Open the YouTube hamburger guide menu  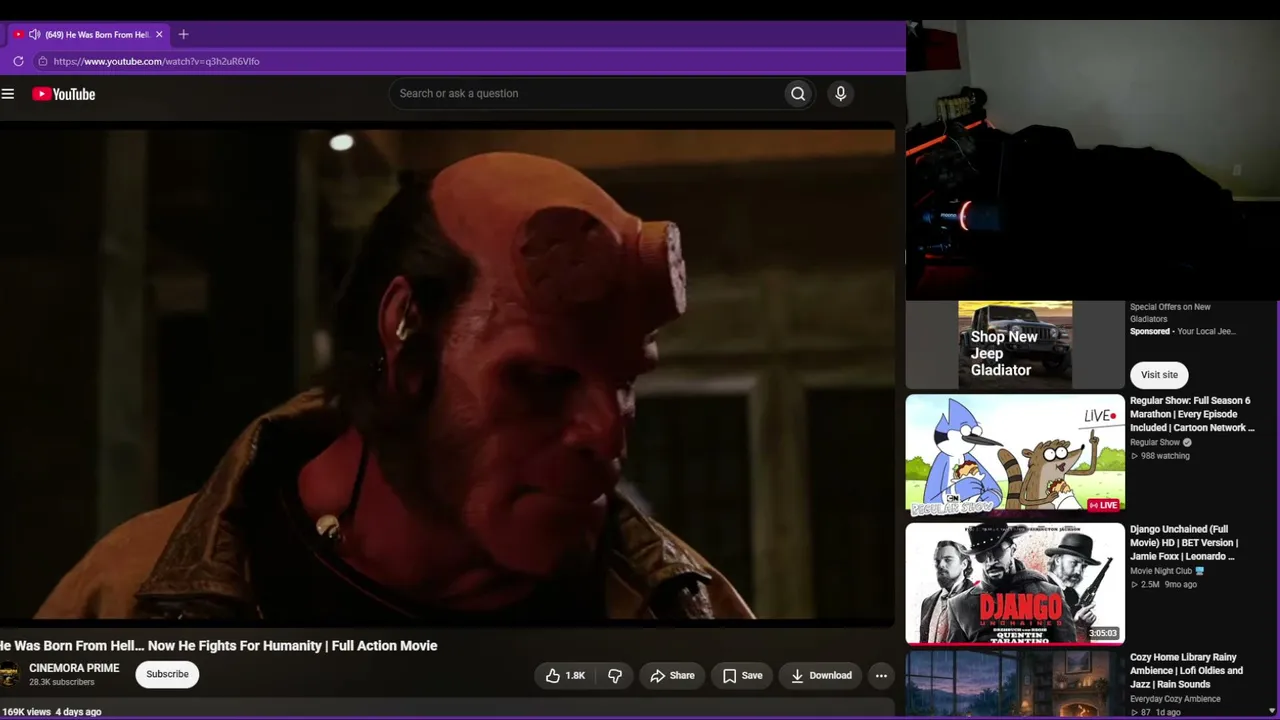(8, 94)
